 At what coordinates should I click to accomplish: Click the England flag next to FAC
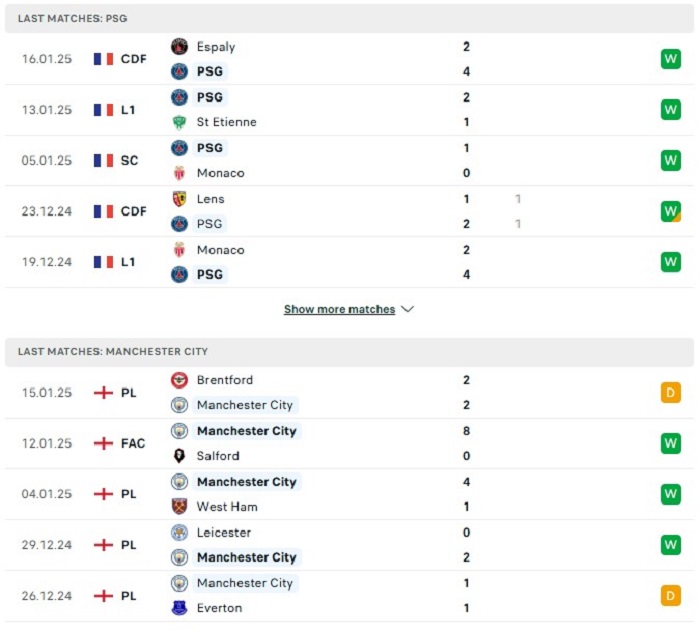point(103,443)
